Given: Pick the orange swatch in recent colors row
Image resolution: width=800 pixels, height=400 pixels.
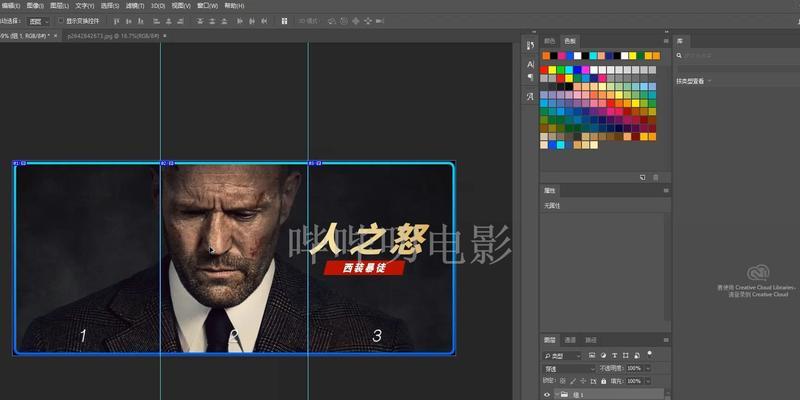Looking at the screenshot, I should (x=546, y=56).
